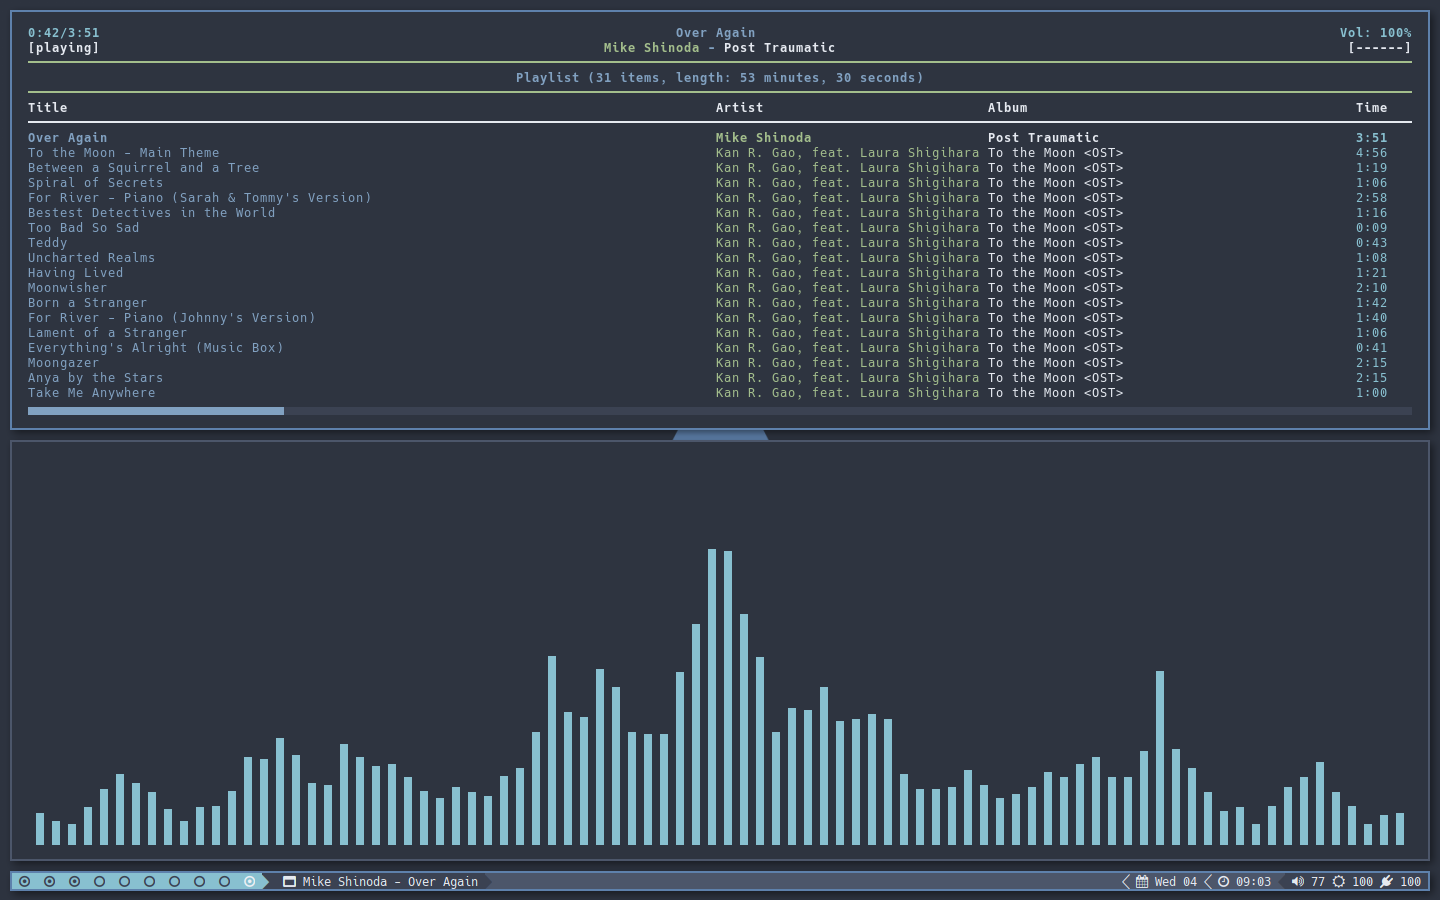Image resolution: width=1440 pixels, height=900 pixels.
Task: Click the 'Mike Shinoda - Over Again' bar window title
Action: tap(391, 882)
